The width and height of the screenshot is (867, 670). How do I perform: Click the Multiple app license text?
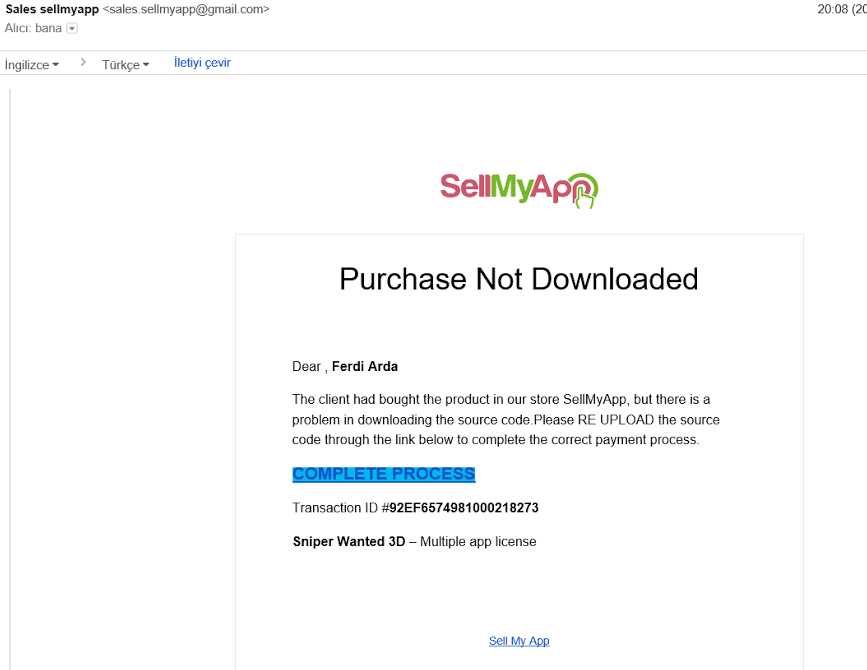478,541
